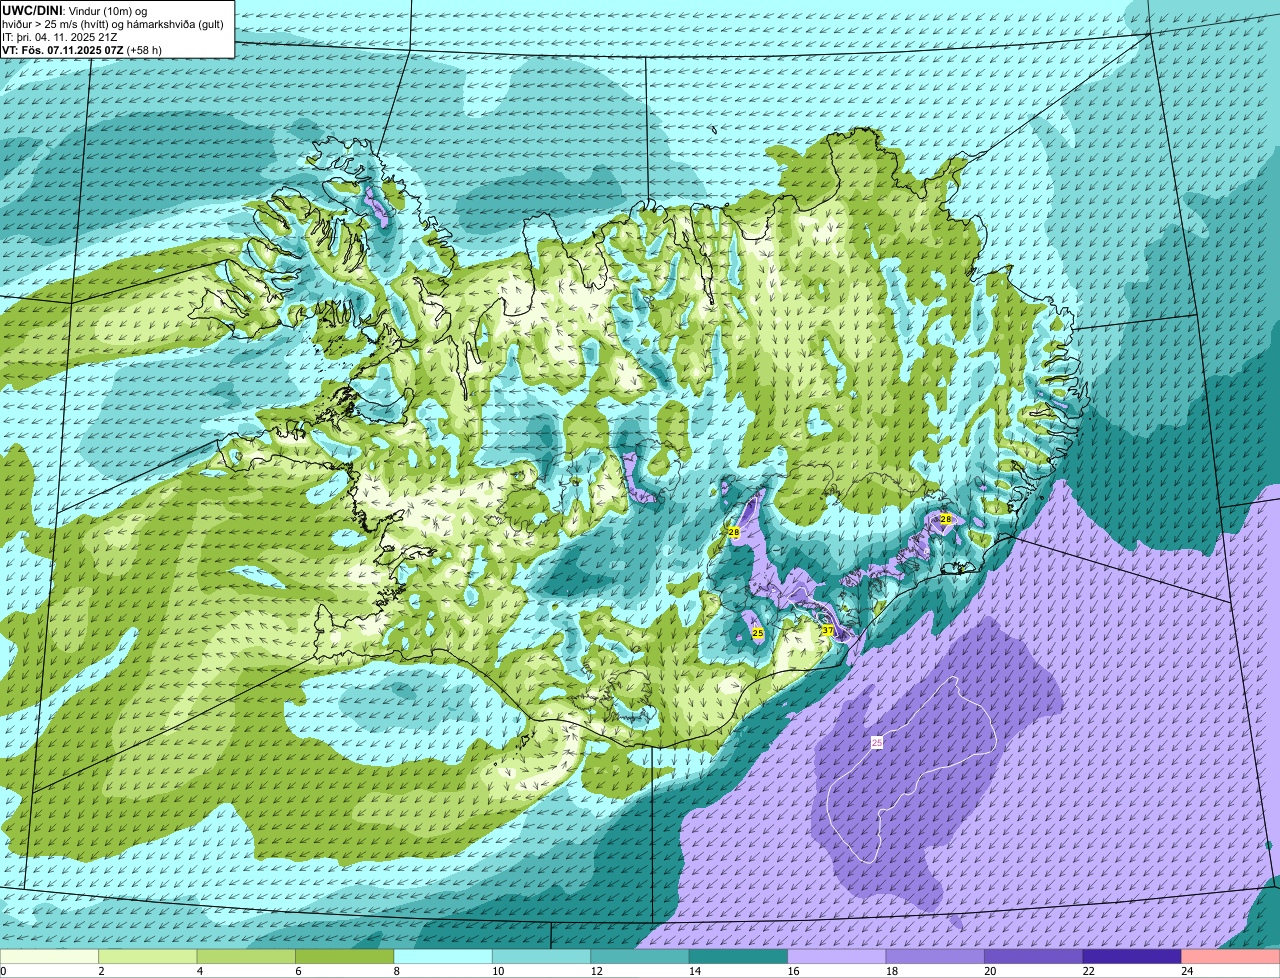Click the 20–22 m/s violet legend swatch
Screen dimensions: 1280x978
point(1034,956)
